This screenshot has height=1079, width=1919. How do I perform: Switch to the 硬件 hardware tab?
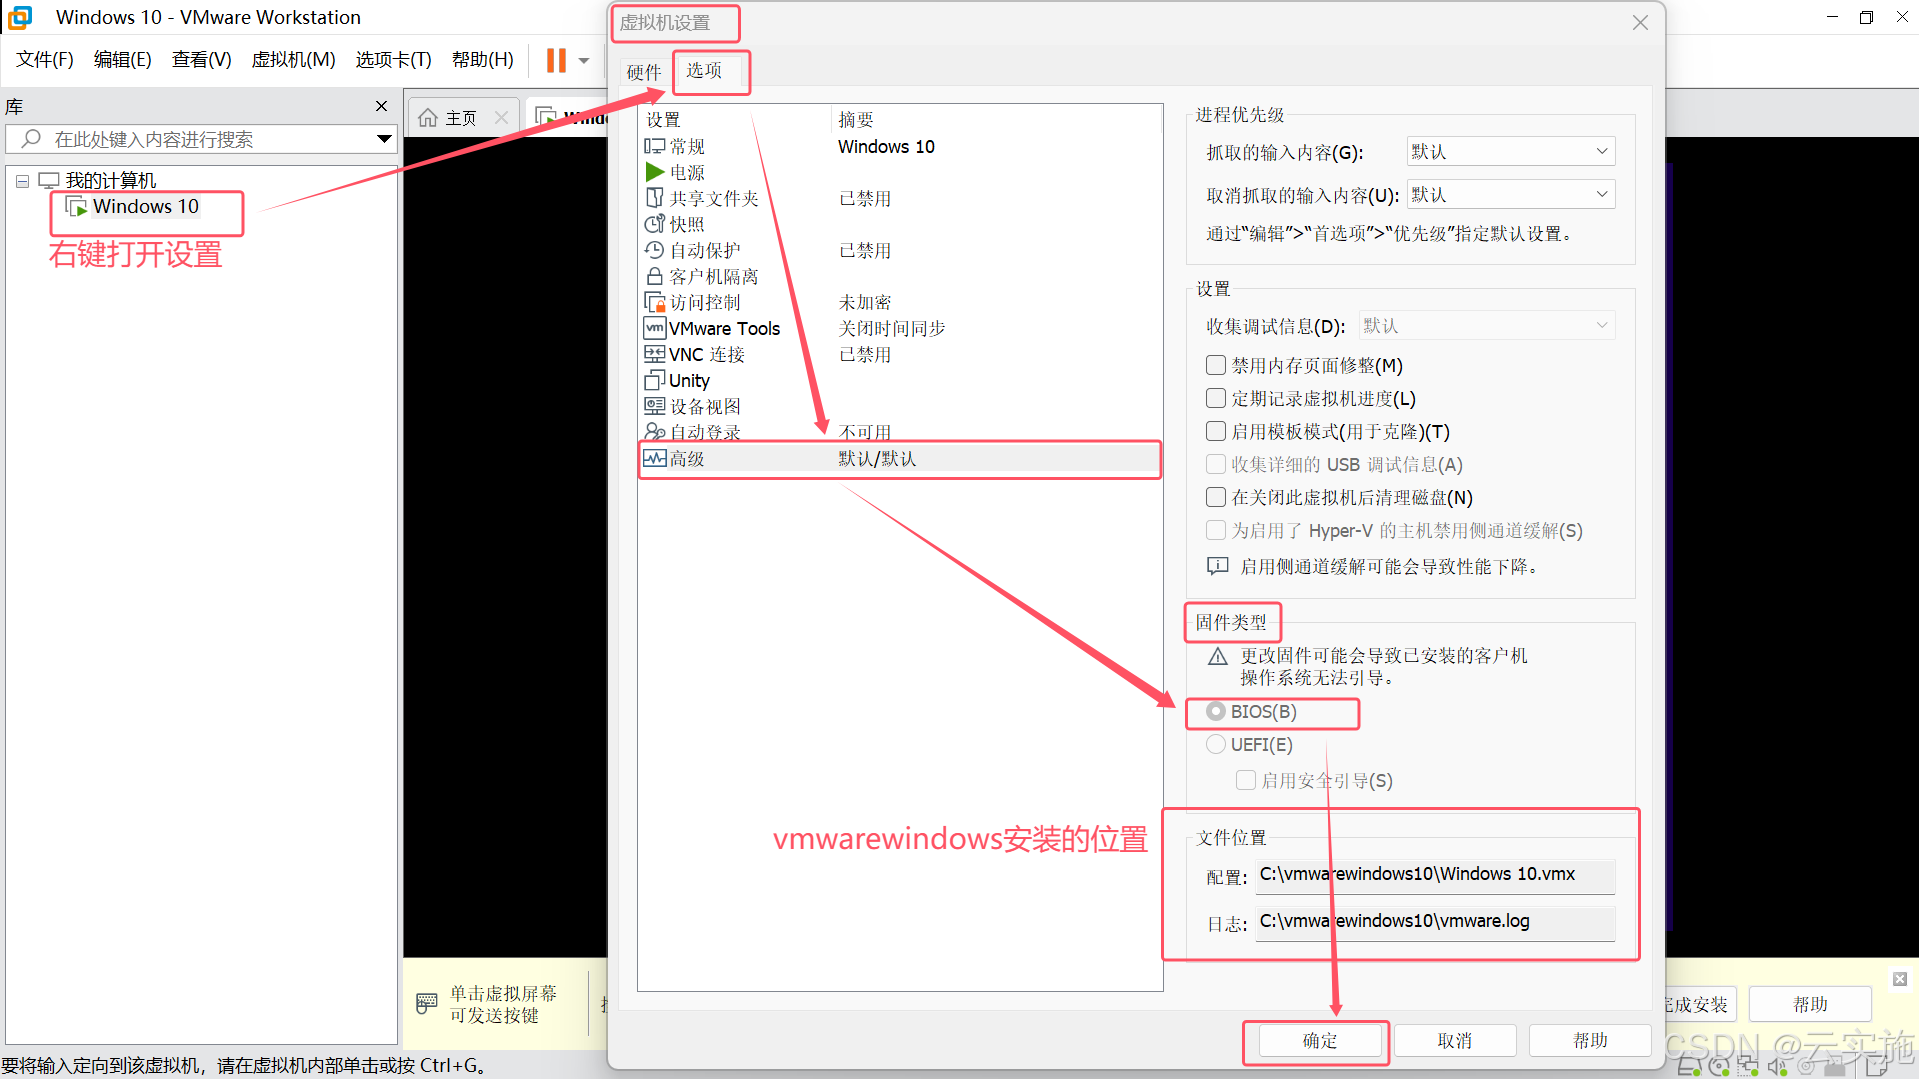(x=644, y=72)
